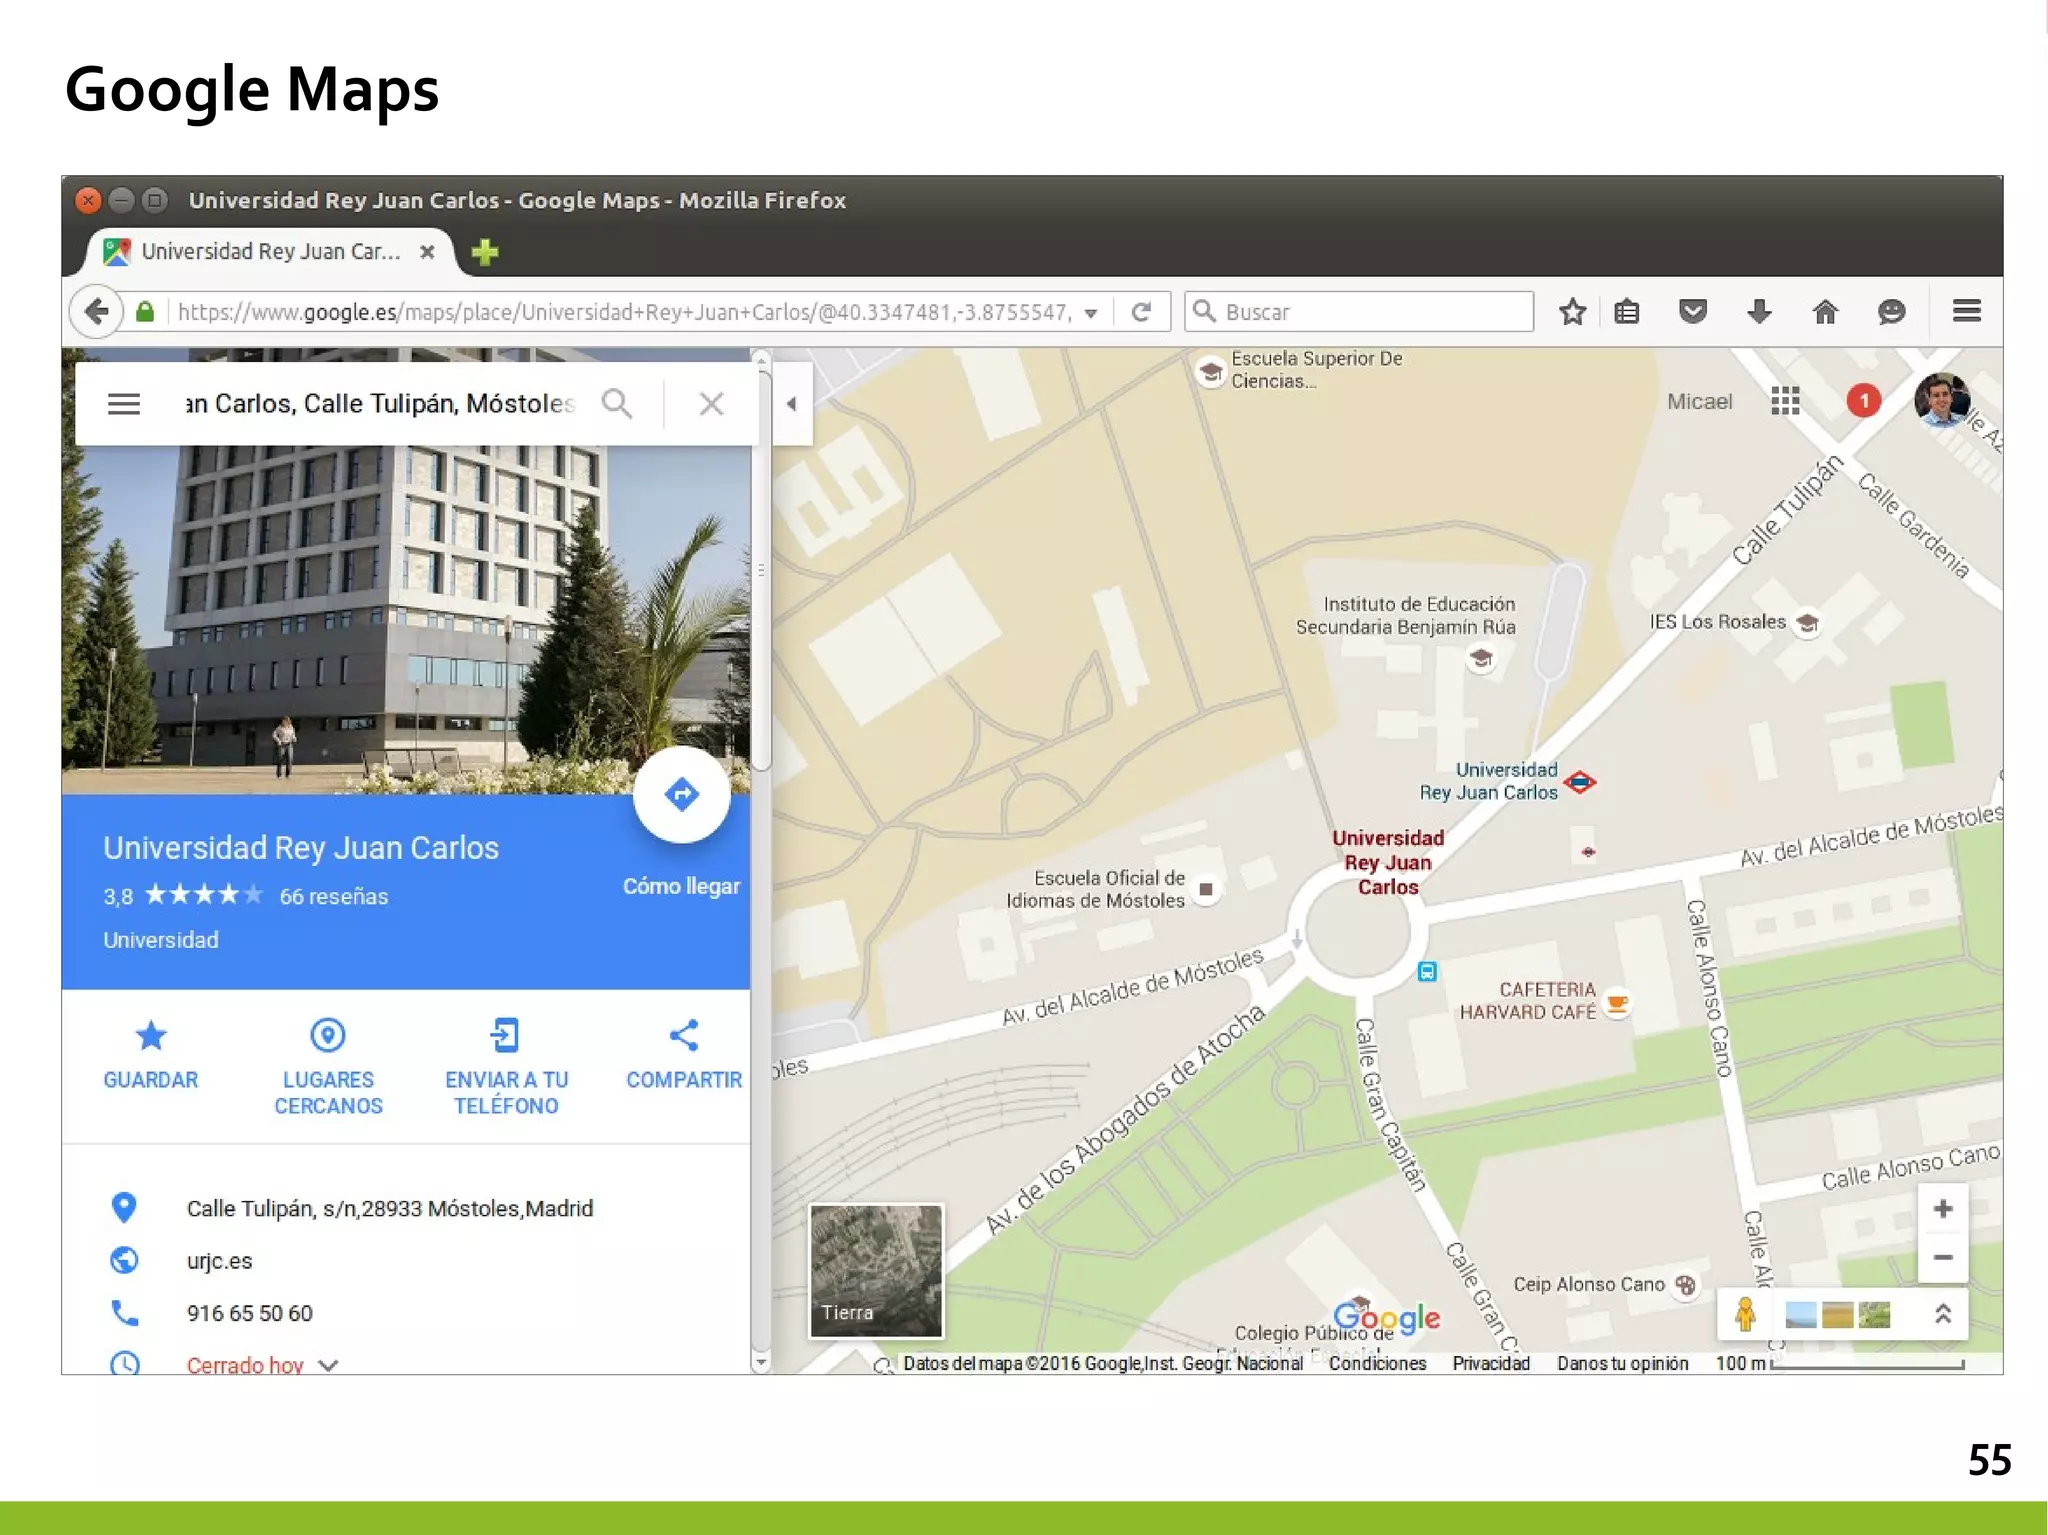
Task: Click the CAFETERIA HARVARD CAFÉ marker
Action: [1616, 1002]
